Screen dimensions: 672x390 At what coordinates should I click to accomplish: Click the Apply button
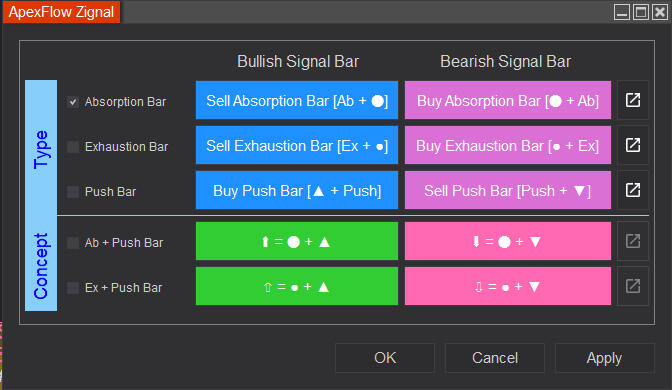click(x=605, y=358)
